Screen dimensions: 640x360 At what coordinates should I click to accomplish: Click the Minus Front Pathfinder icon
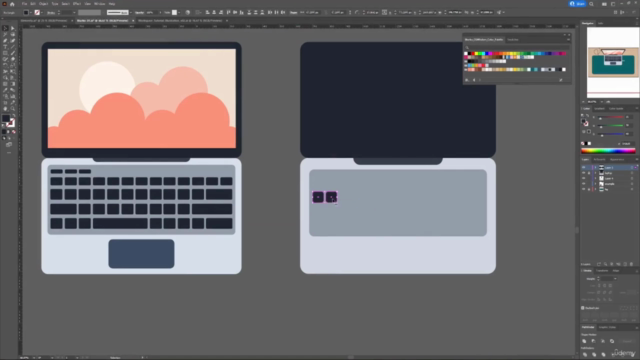tap(593, 341)
